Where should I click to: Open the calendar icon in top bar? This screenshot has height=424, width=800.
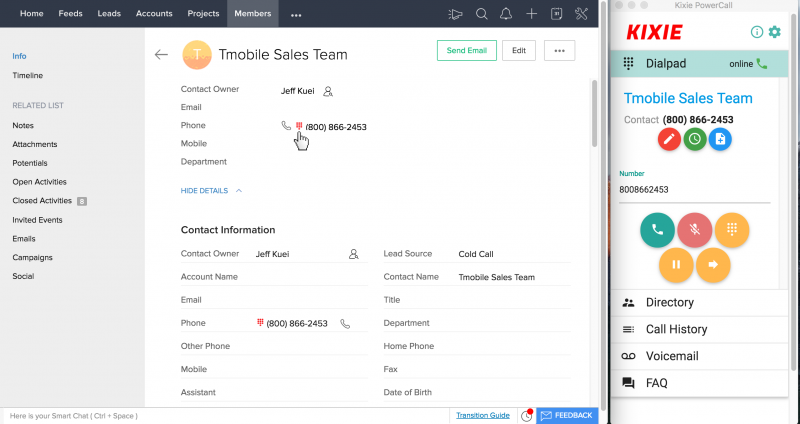click(x=557, y=14)
